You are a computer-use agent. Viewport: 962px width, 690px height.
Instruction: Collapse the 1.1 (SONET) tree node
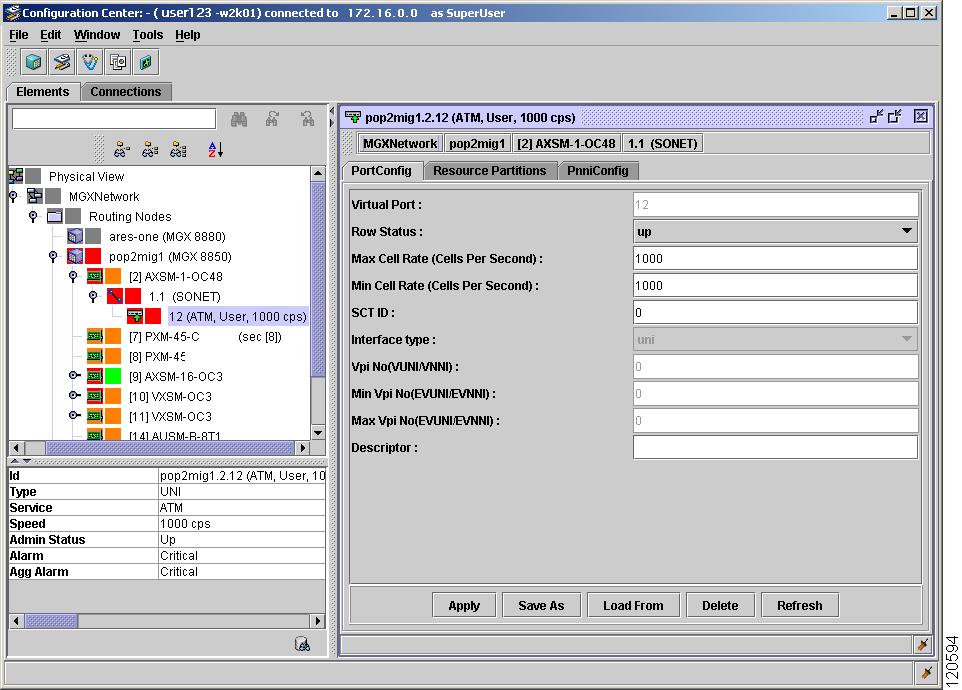(93, 297)
